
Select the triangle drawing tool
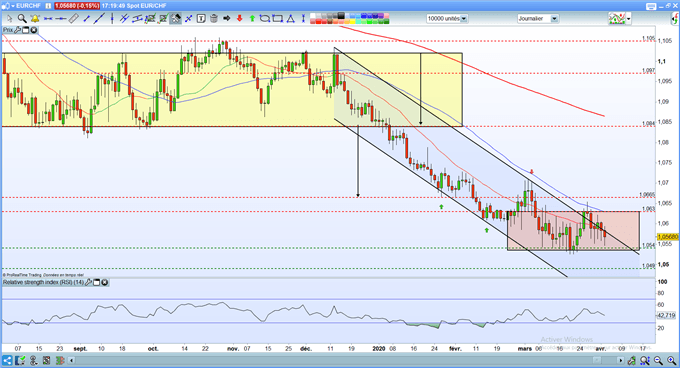pyautogui.click(x=290, y=18)
